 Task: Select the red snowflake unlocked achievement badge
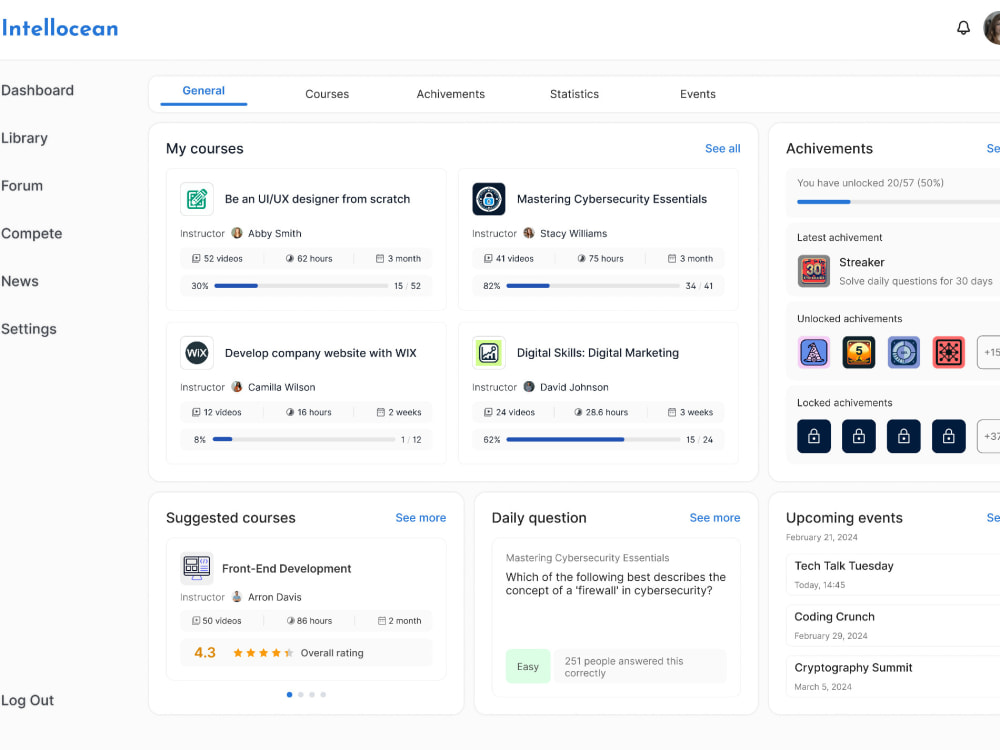click(948, 352)
